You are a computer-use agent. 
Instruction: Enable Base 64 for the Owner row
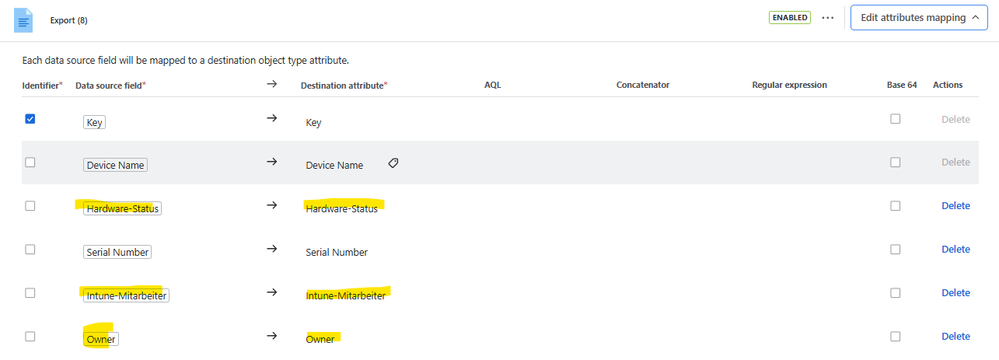(x=895, y=336)
